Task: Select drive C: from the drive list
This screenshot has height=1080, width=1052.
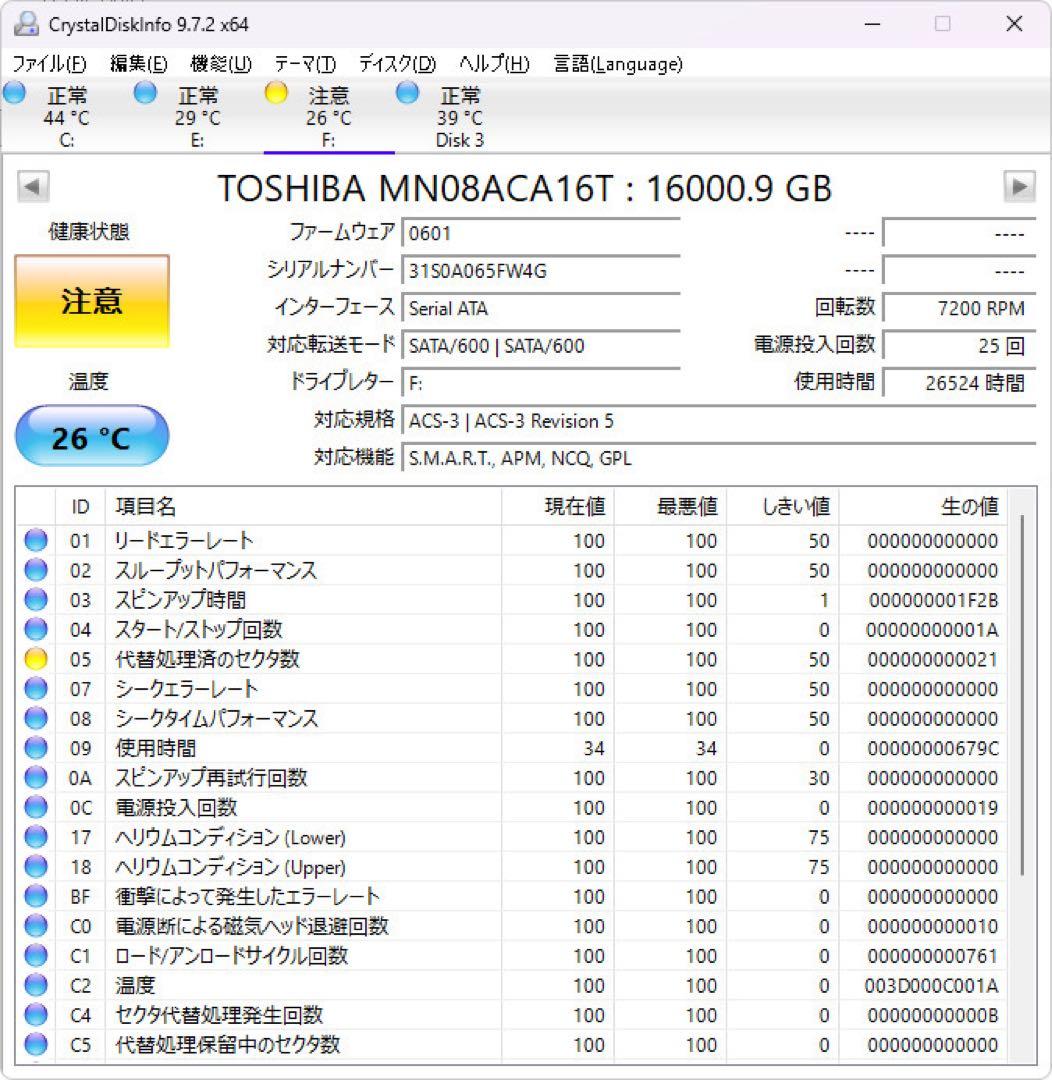Action: 66,113
